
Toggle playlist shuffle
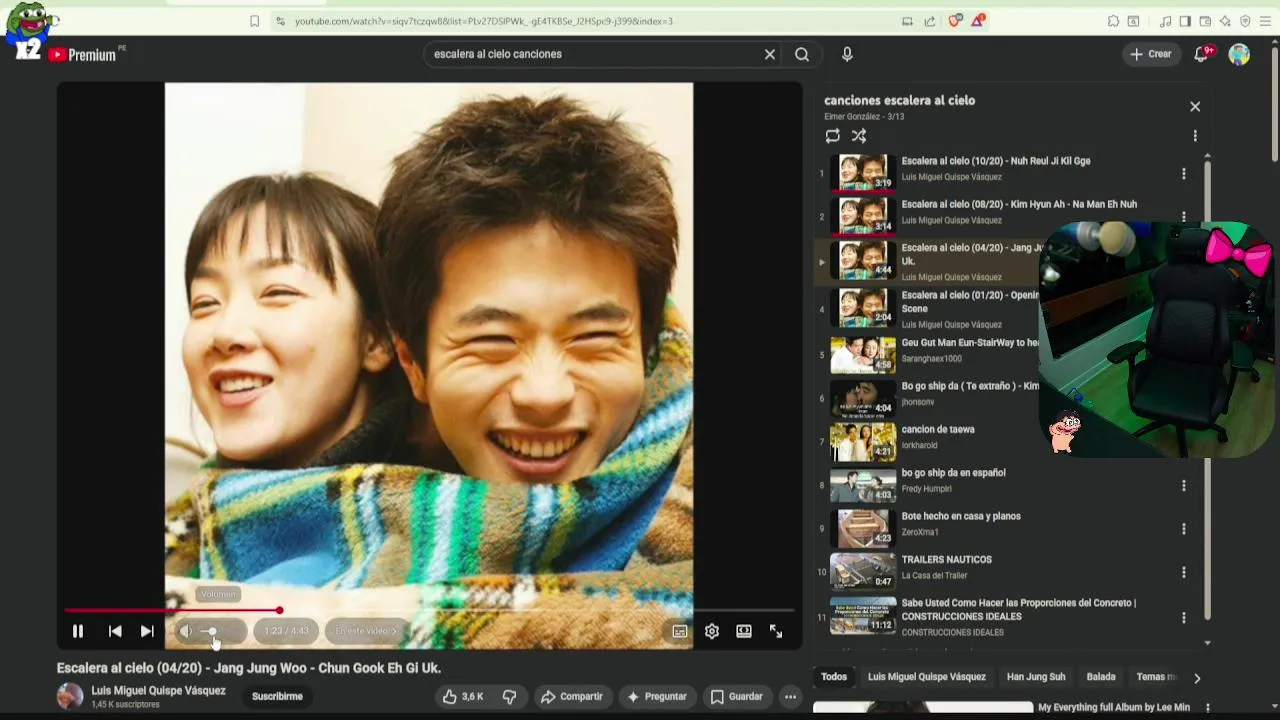click(x=859, y=136)
